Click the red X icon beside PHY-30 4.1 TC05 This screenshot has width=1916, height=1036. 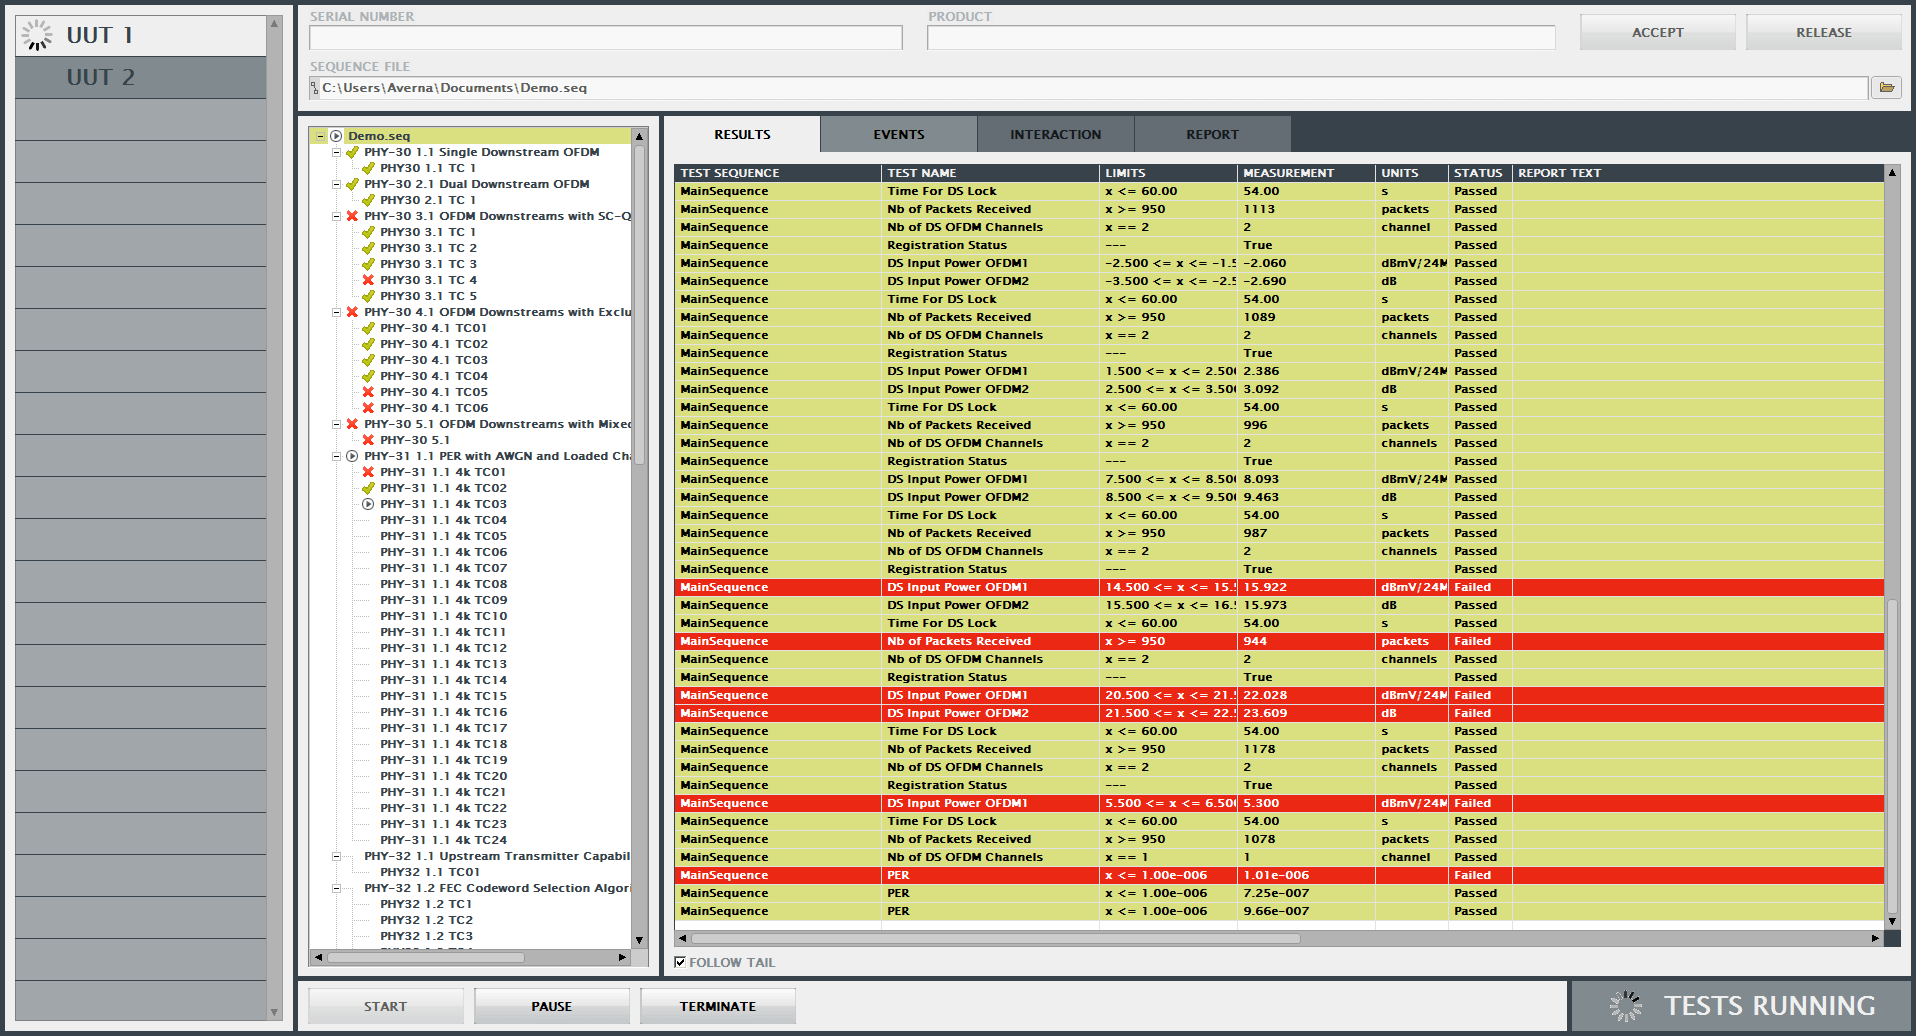tap(368, 392)
